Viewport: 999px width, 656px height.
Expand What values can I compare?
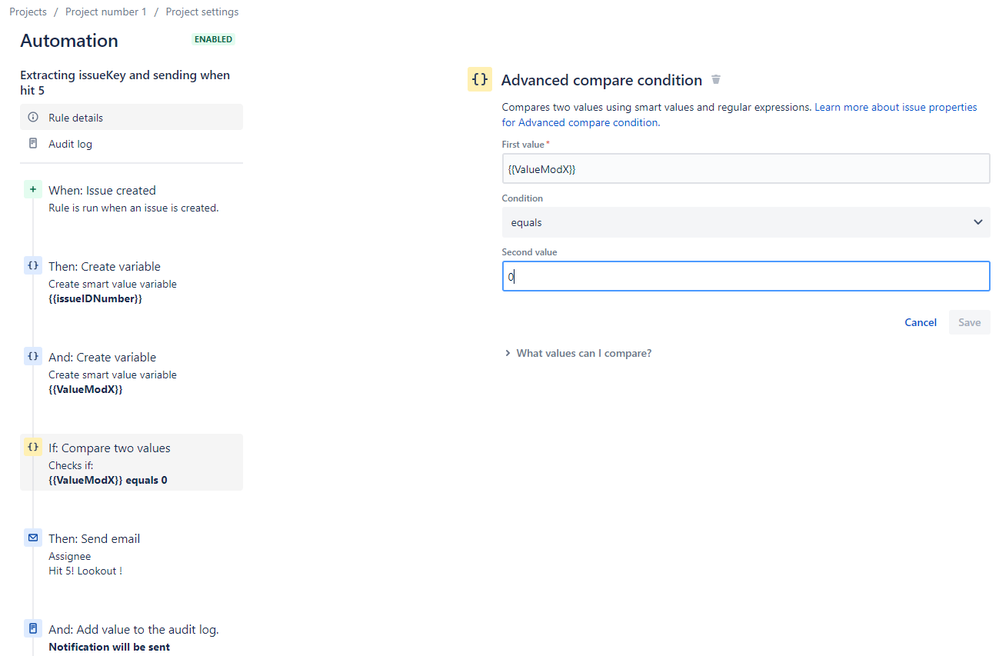point(578,353)
